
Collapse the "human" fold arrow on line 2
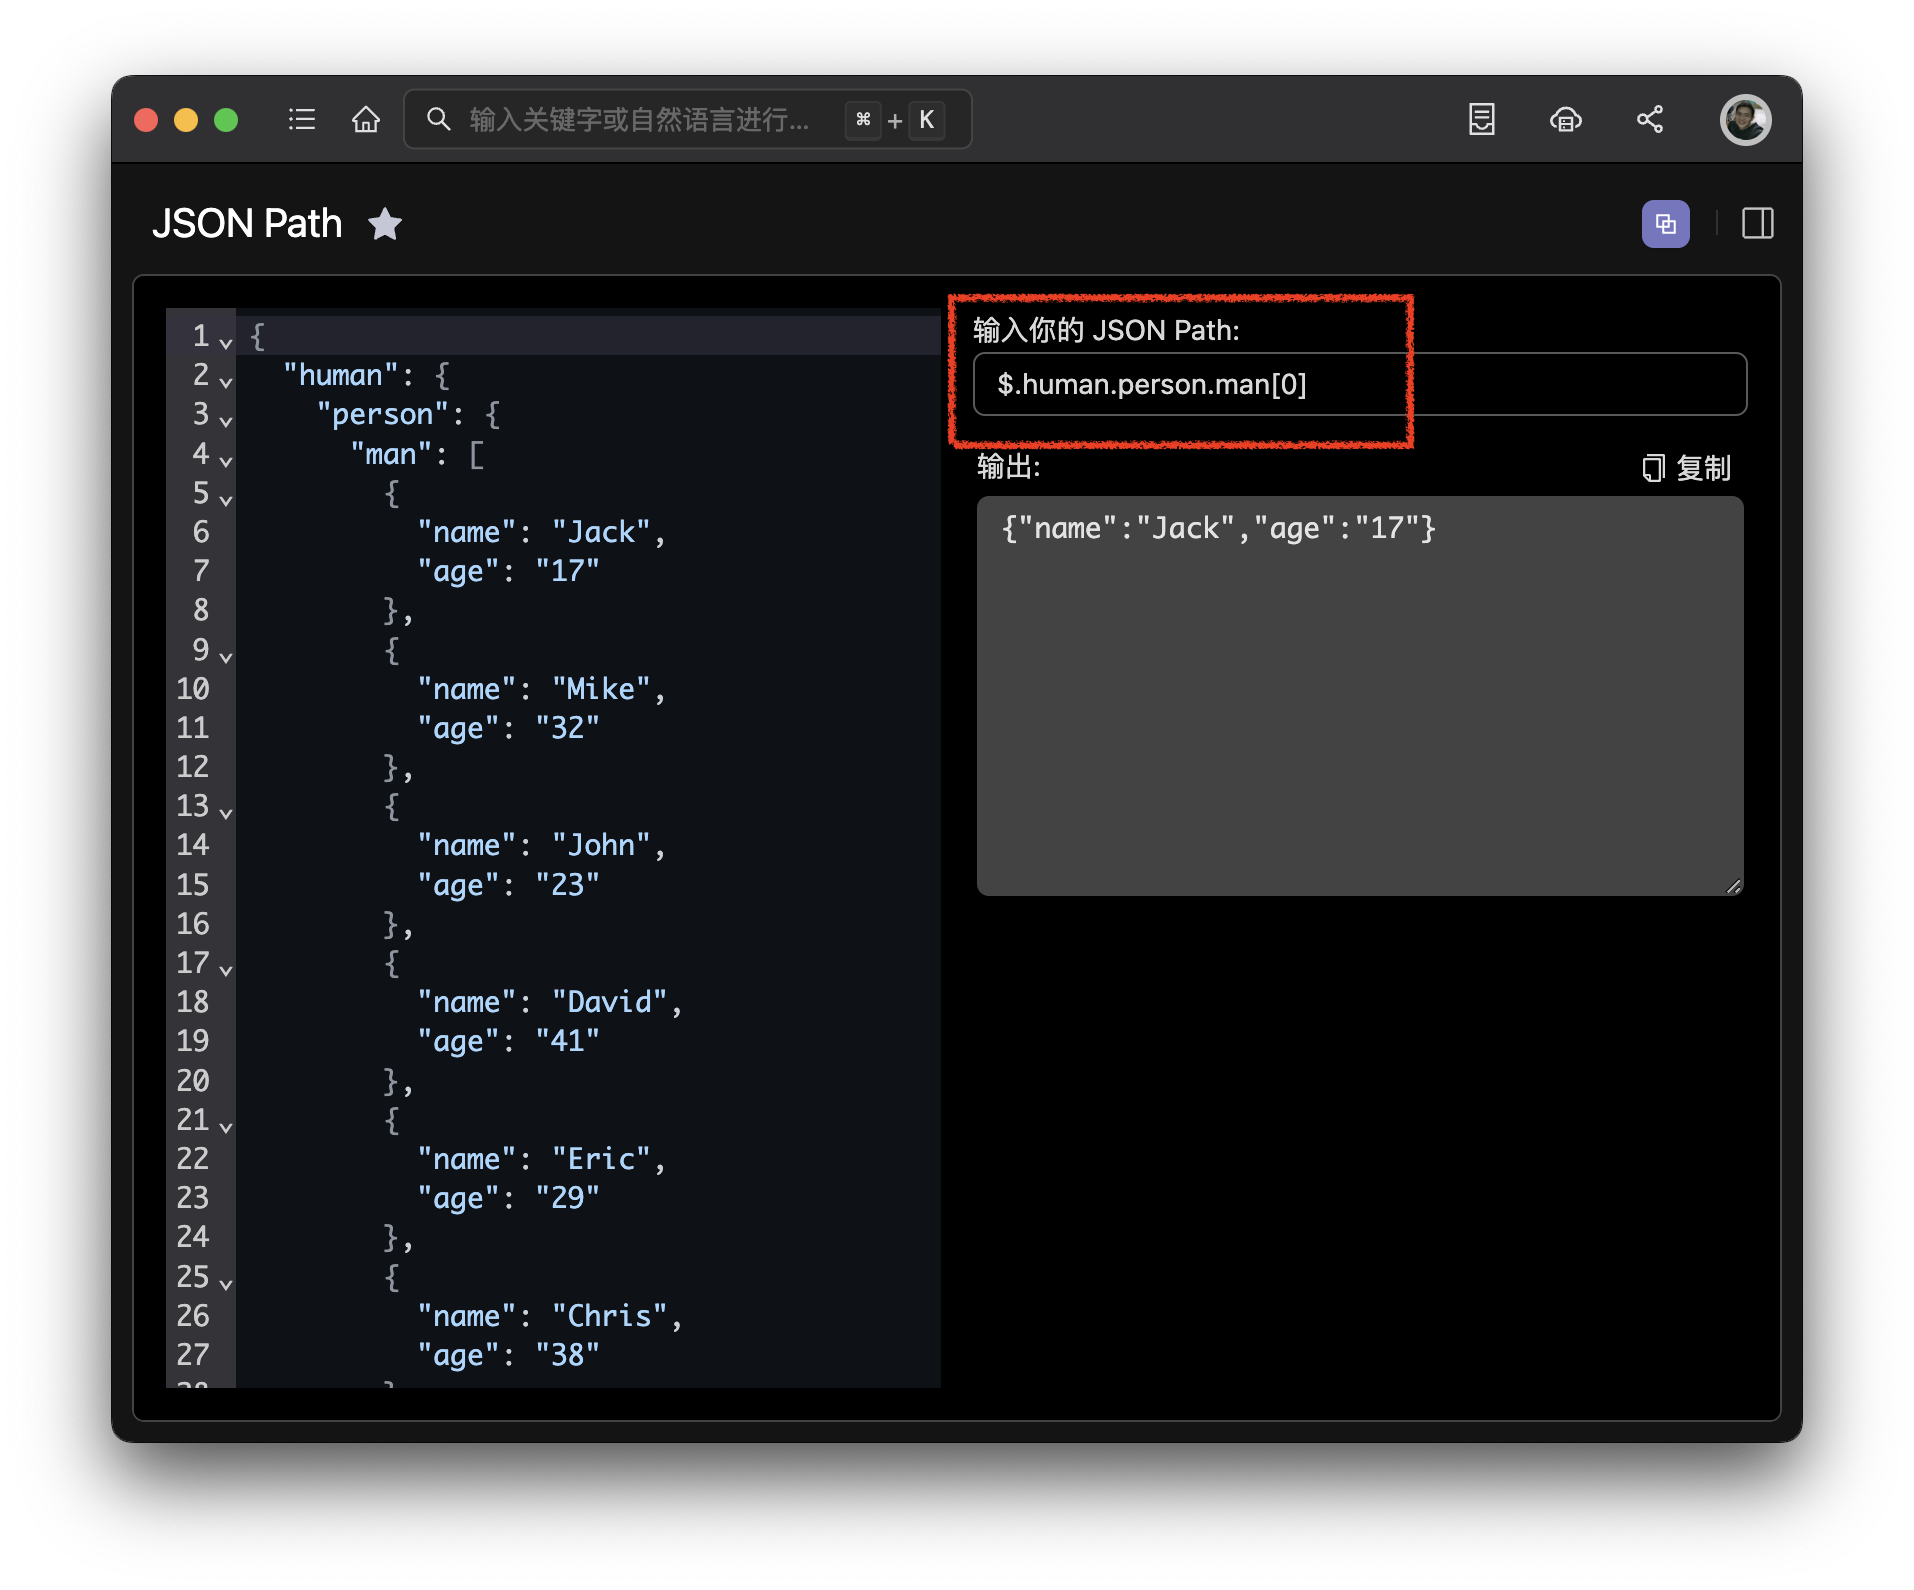point(226,381)
